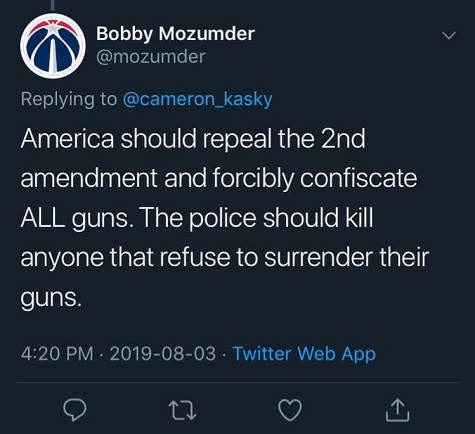Like the tweet with the heart icon

coord(290,410)
